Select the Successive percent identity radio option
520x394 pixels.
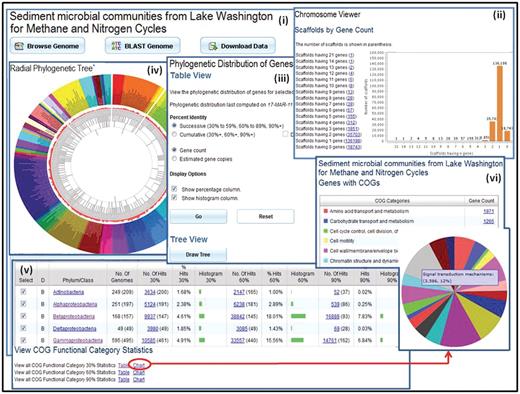pyautogui.click(x=174, y=126)
